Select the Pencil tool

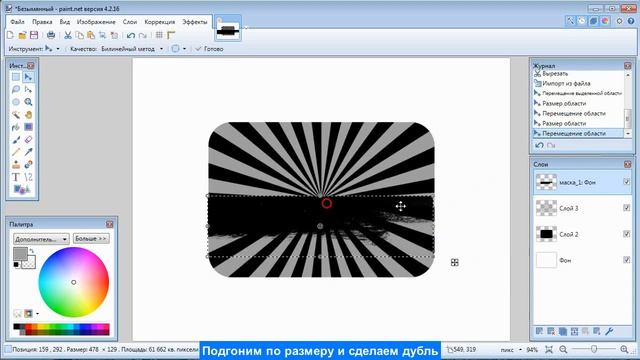(16, 152)
